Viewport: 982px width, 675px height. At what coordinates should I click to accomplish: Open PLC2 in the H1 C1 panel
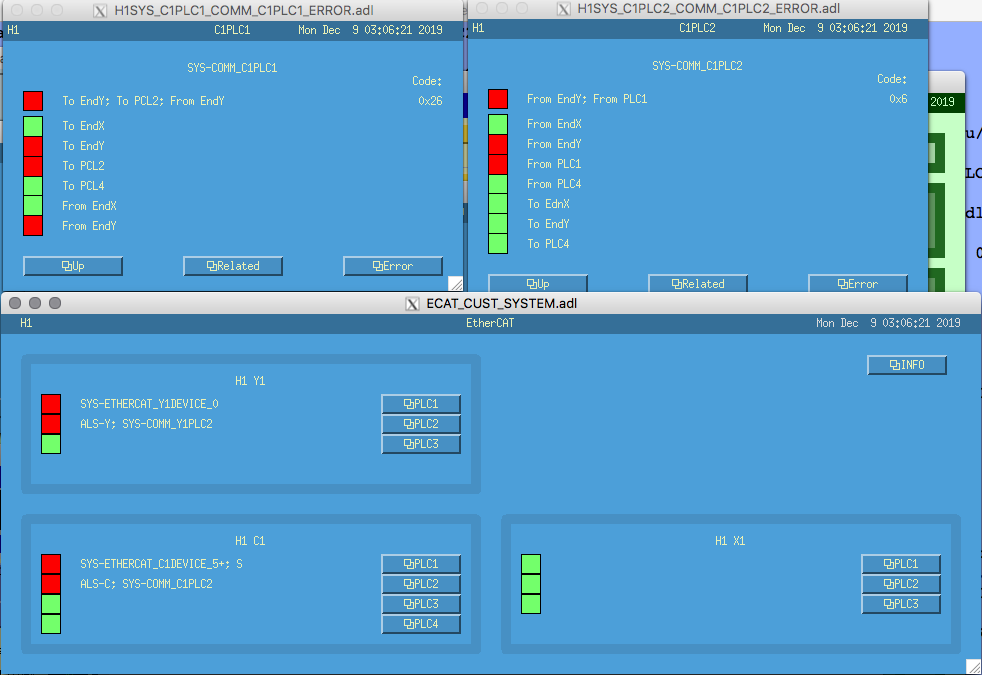coord(421,584)
